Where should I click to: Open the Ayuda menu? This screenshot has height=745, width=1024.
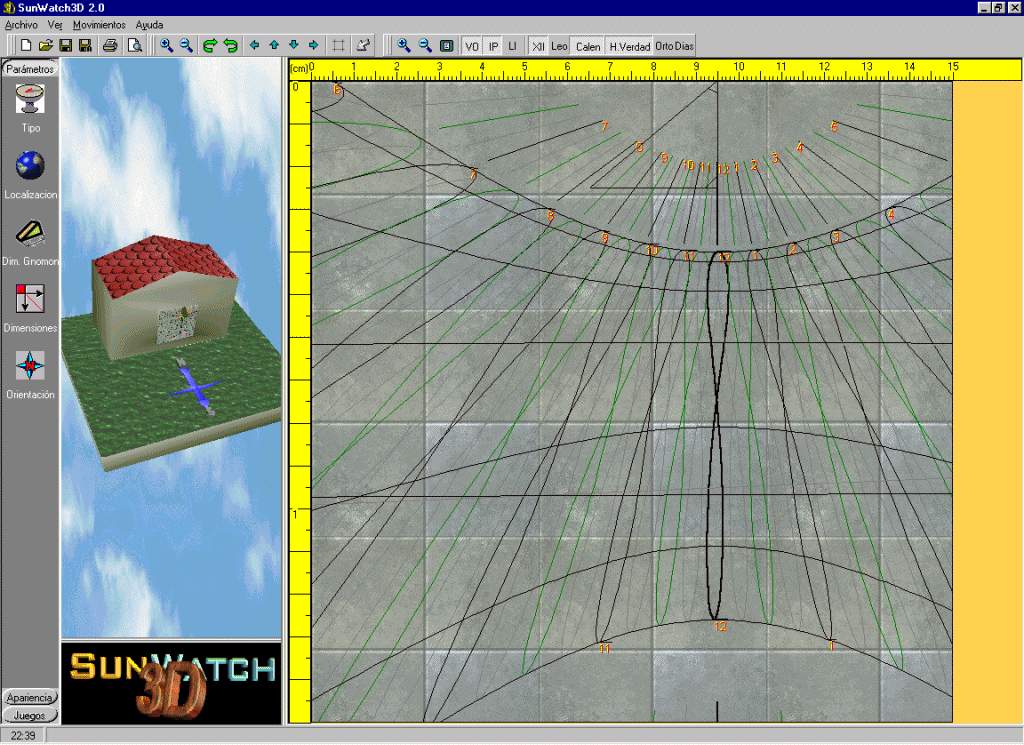149,24
